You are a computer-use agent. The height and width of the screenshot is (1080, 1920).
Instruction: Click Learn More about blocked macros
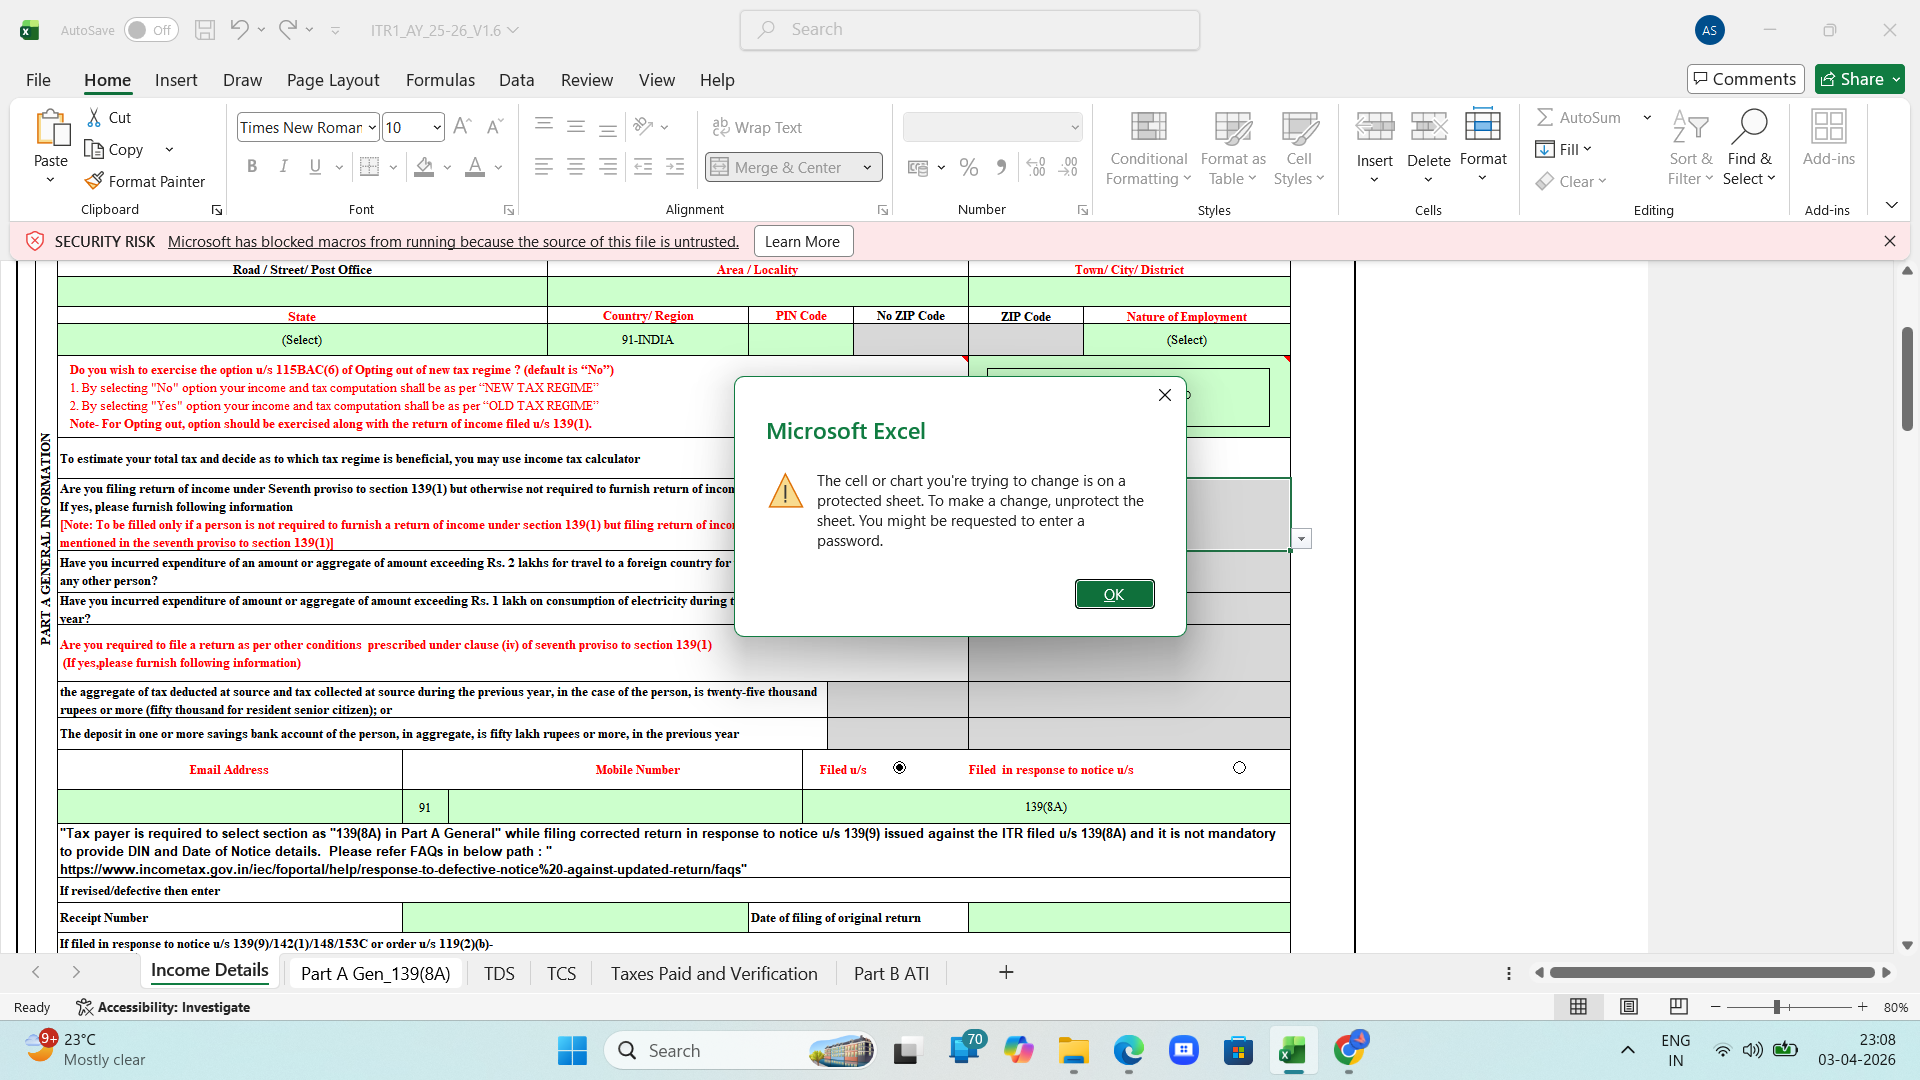803,241
